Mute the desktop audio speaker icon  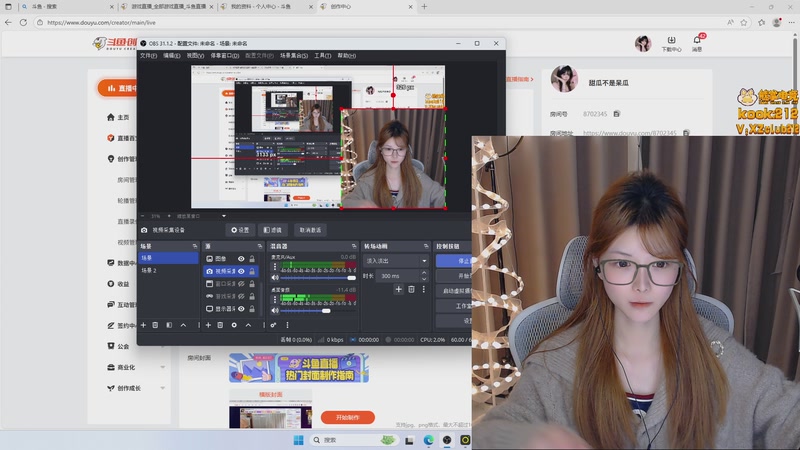tap(275, 310)
